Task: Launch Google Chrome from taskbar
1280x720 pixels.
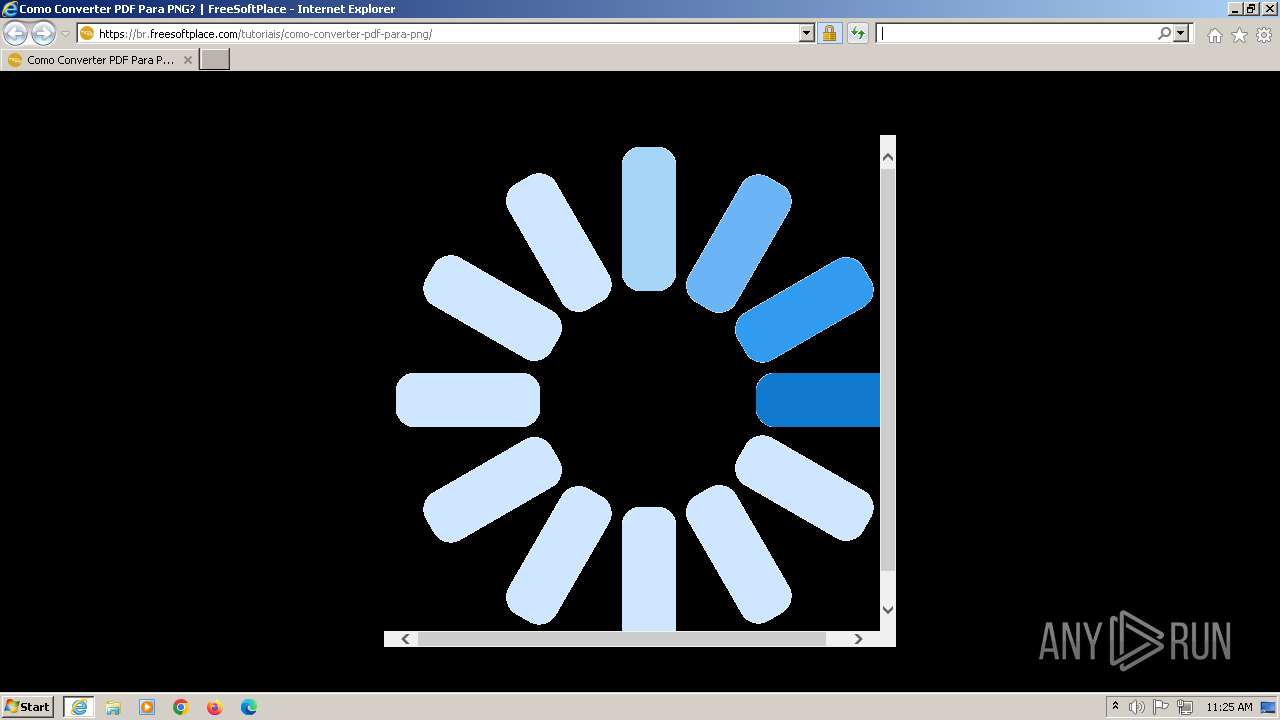Action: pos(181,707)
